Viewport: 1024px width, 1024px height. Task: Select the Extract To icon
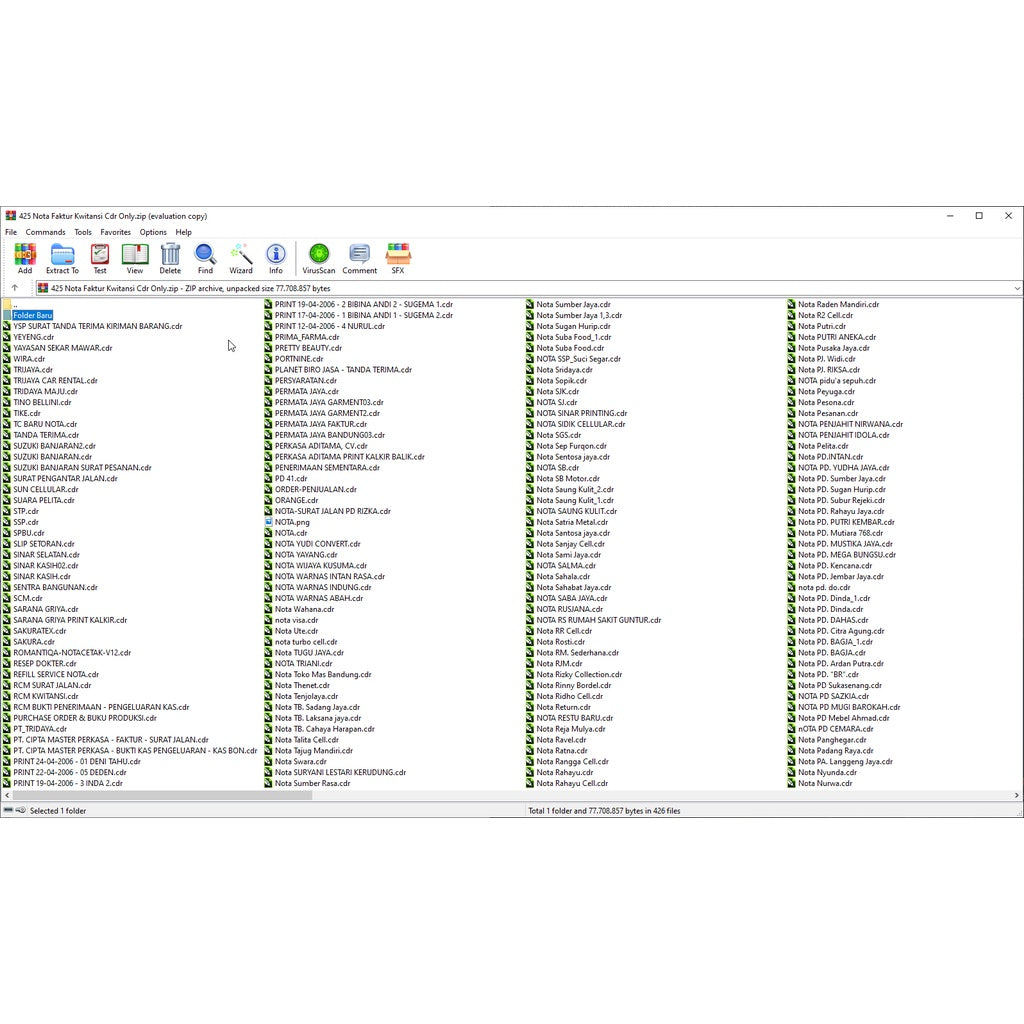62,258
